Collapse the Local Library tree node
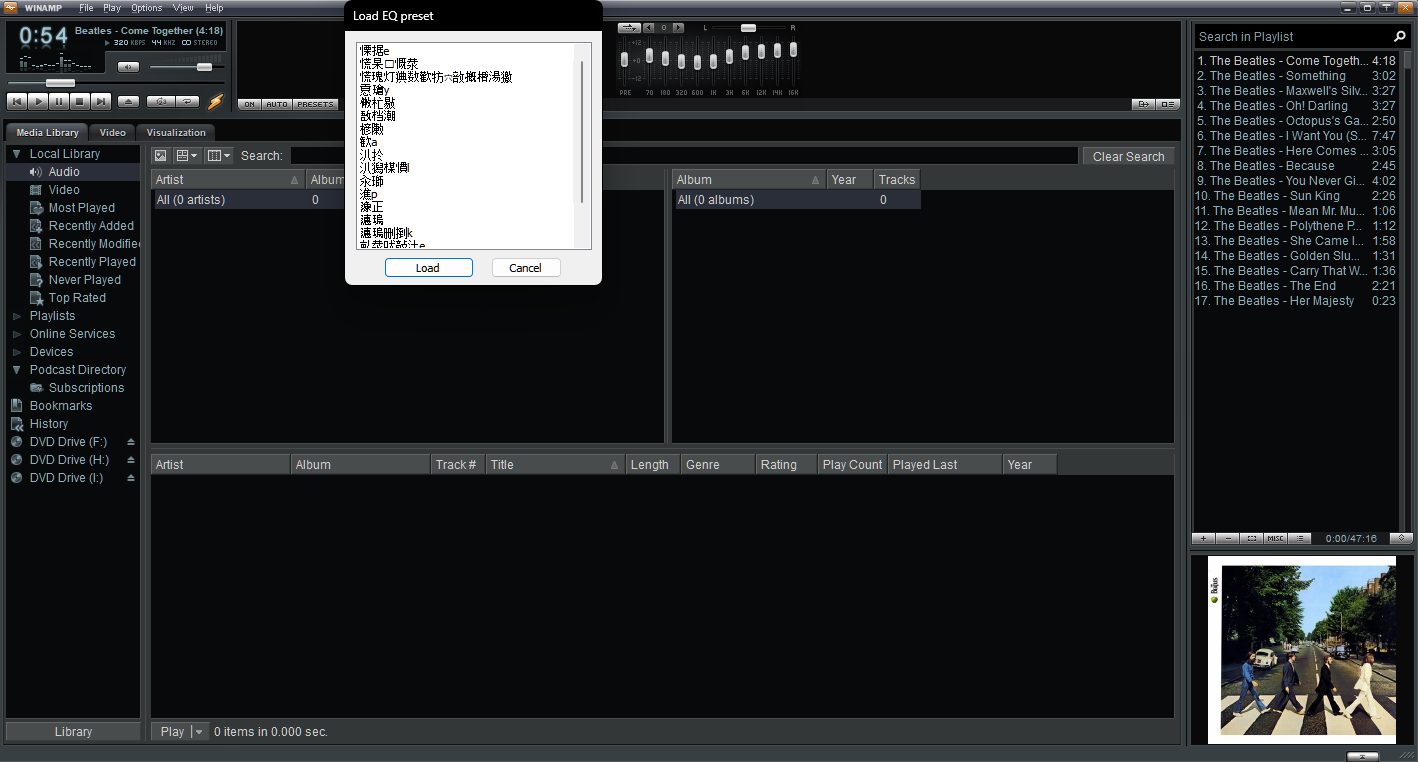This screenshot has width=1418, height=762. (x=17, y=154)
